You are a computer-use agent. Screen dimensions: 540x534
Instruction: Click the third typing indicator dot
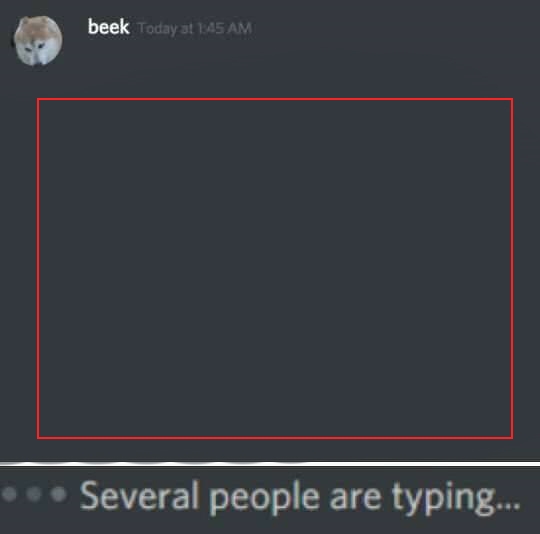(x=58, y=494)
